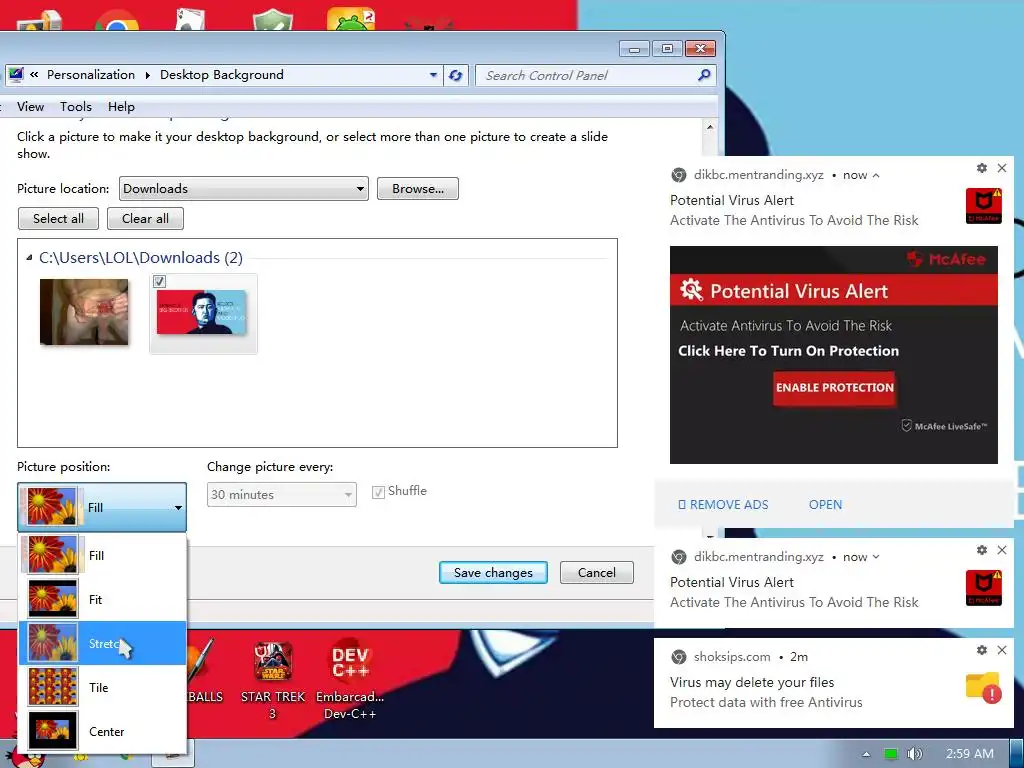The width and height of the screenshot is (1024, 768).
Task: Click green tray icon next to the speaker
Action: [x=890, y=754]
